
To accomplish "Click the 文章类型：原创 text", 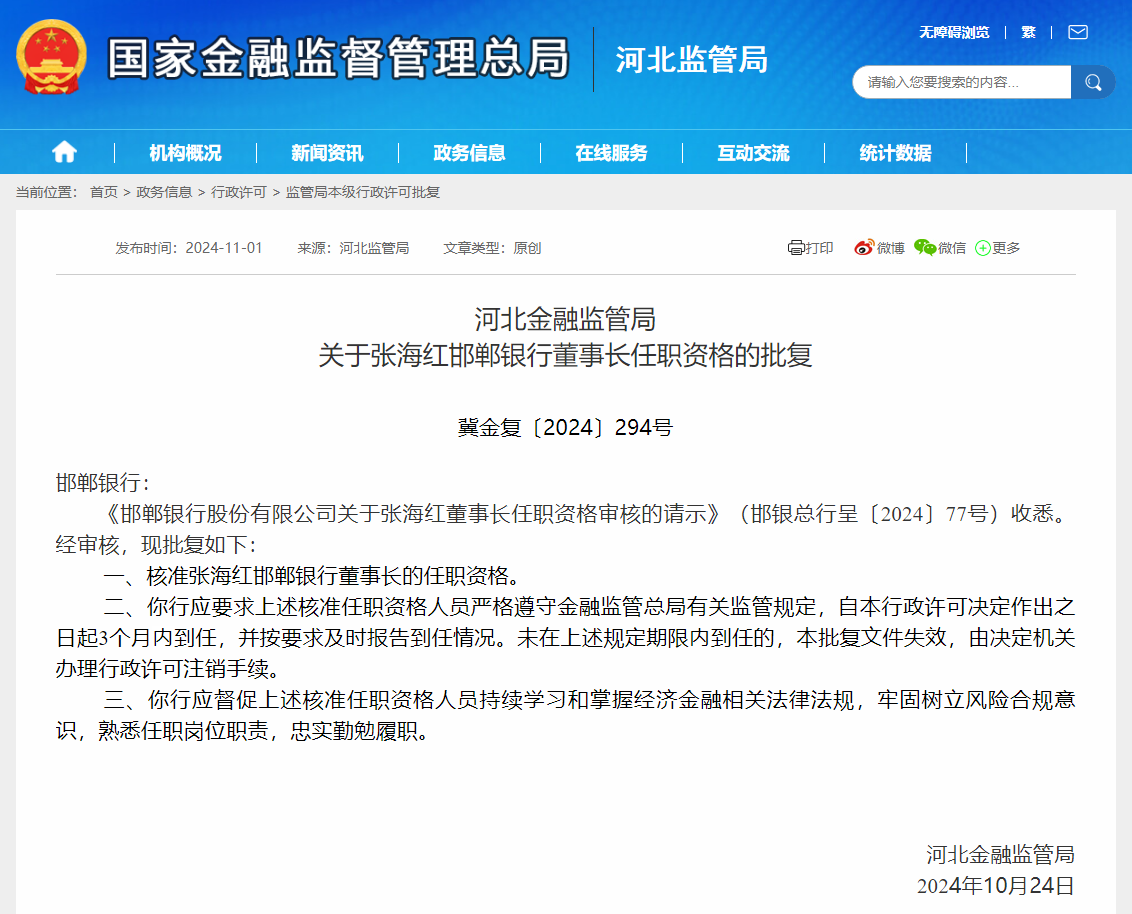I will click(492, 248).
